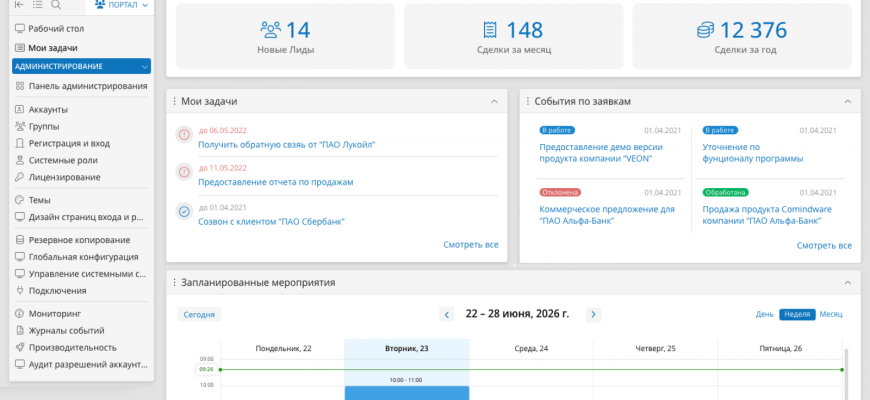The image size is (870, 400).
Task: Click the list view icon in the sidebar header
Action: coord(38,6)
